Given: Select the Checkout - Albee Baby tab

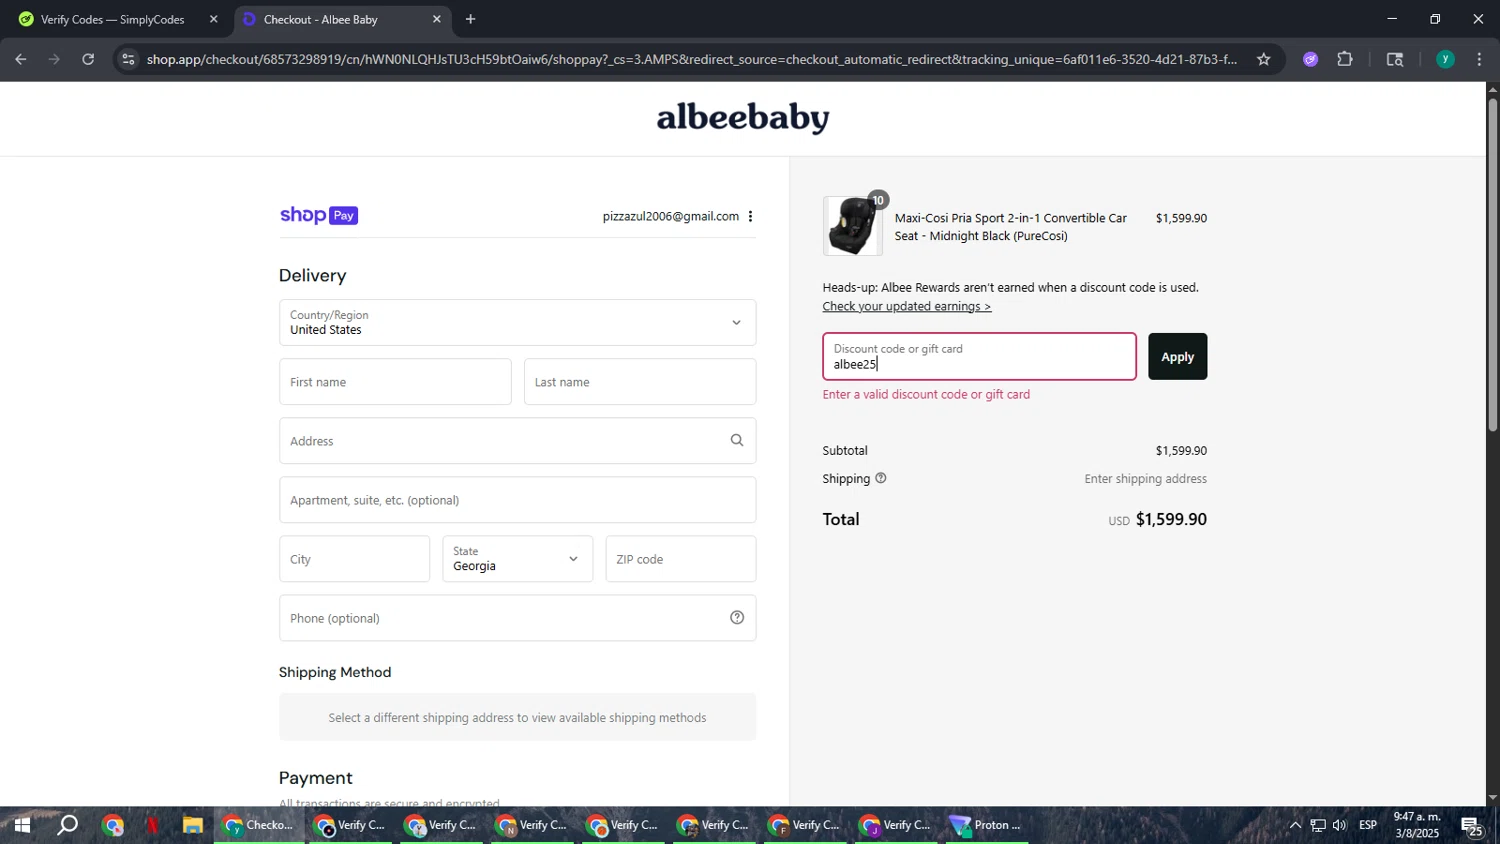Looking at the screenshot, I should pyautogui.click(x=340, y=19).
